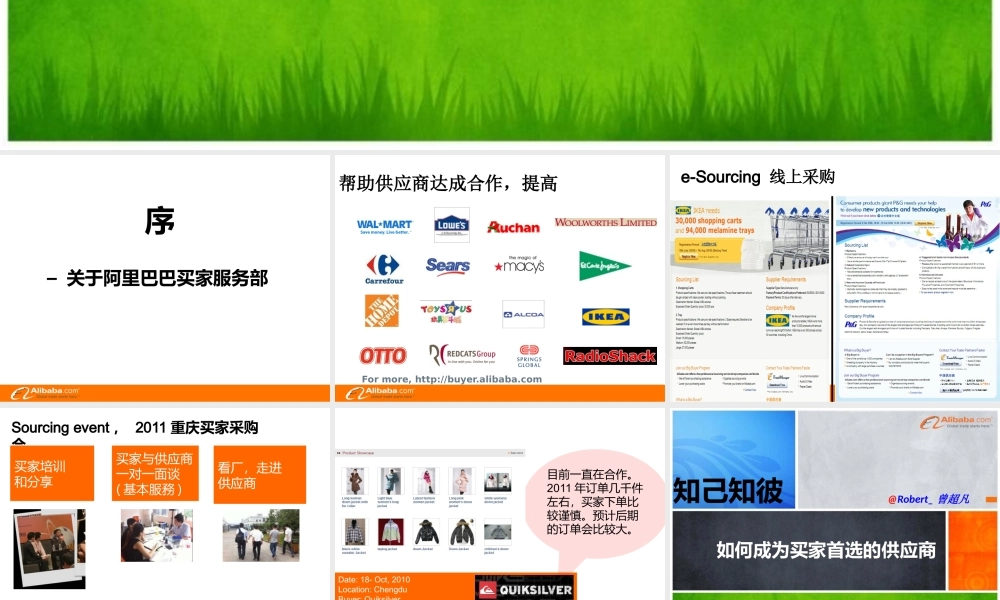
Task: Click the one-on-one meeting photo
Action: (x=156, y=536)
